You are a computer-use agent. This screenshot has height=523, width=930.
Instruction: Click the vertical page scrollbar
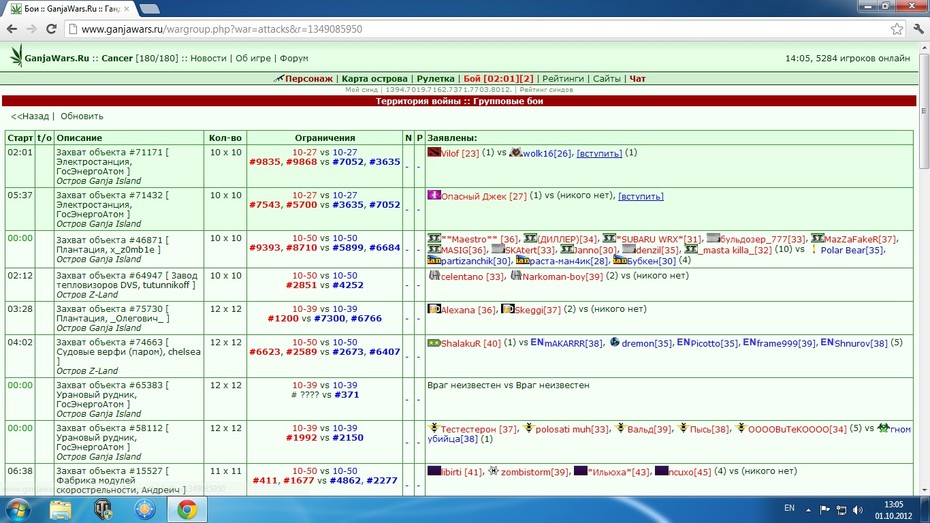[x=924, y=270]
